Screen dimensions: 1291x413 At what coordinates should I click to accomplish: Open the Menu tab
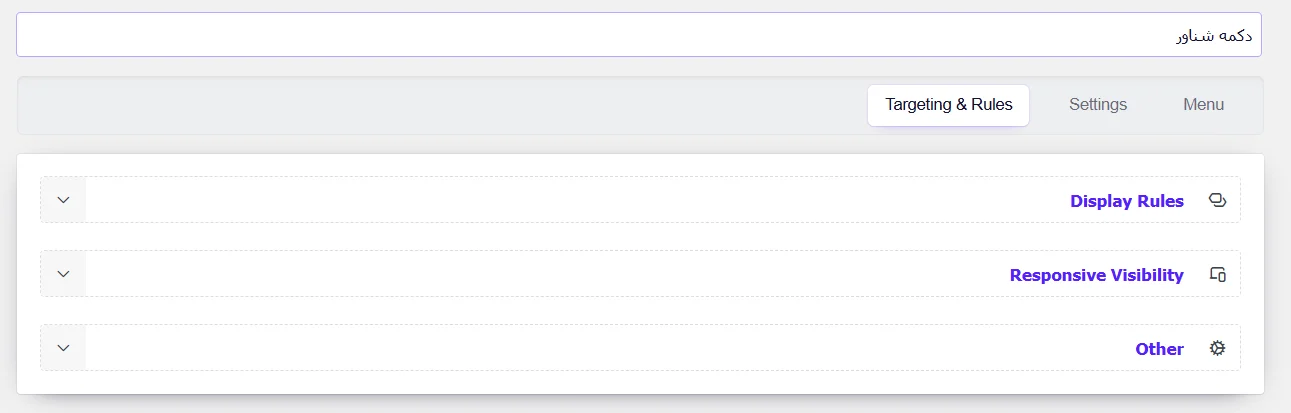1203,104
